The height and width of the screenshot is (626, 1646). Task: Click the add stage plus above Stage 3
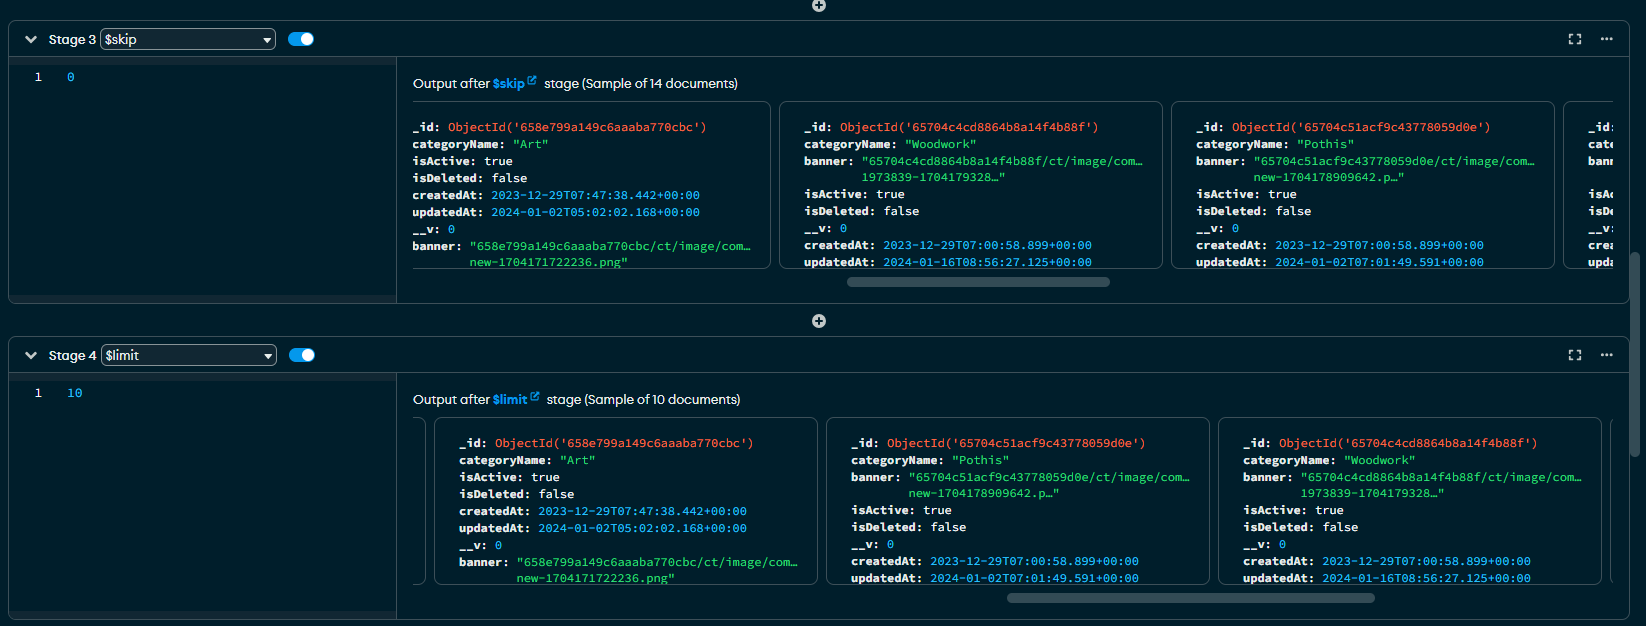pos(819,5)
